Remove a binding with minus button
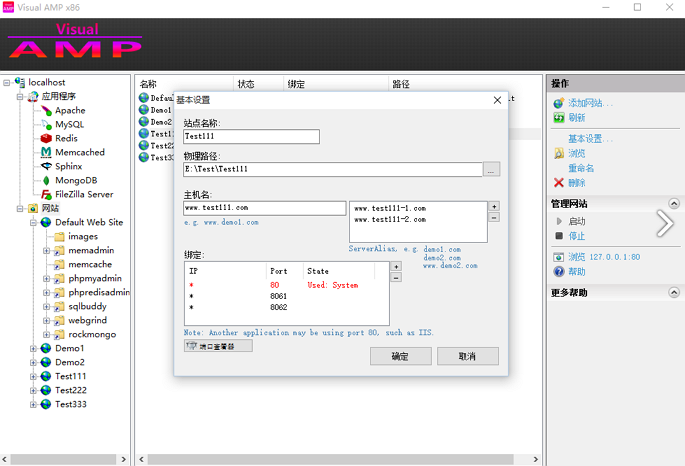This screenshot has height=466, width=685. pyautogui.click(x=396, y=277)
